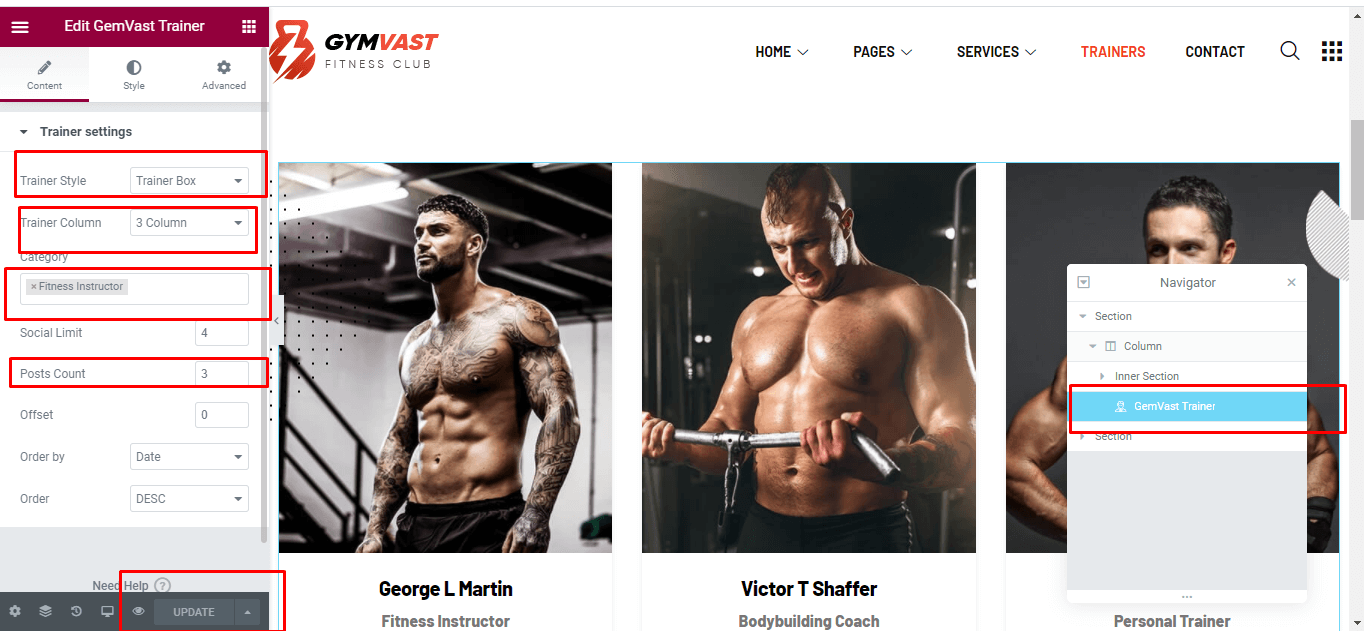The height and width of the screenshot is (631, 1364).
Task: Collapse the Trainer settings section
Action: pos(24,132)
